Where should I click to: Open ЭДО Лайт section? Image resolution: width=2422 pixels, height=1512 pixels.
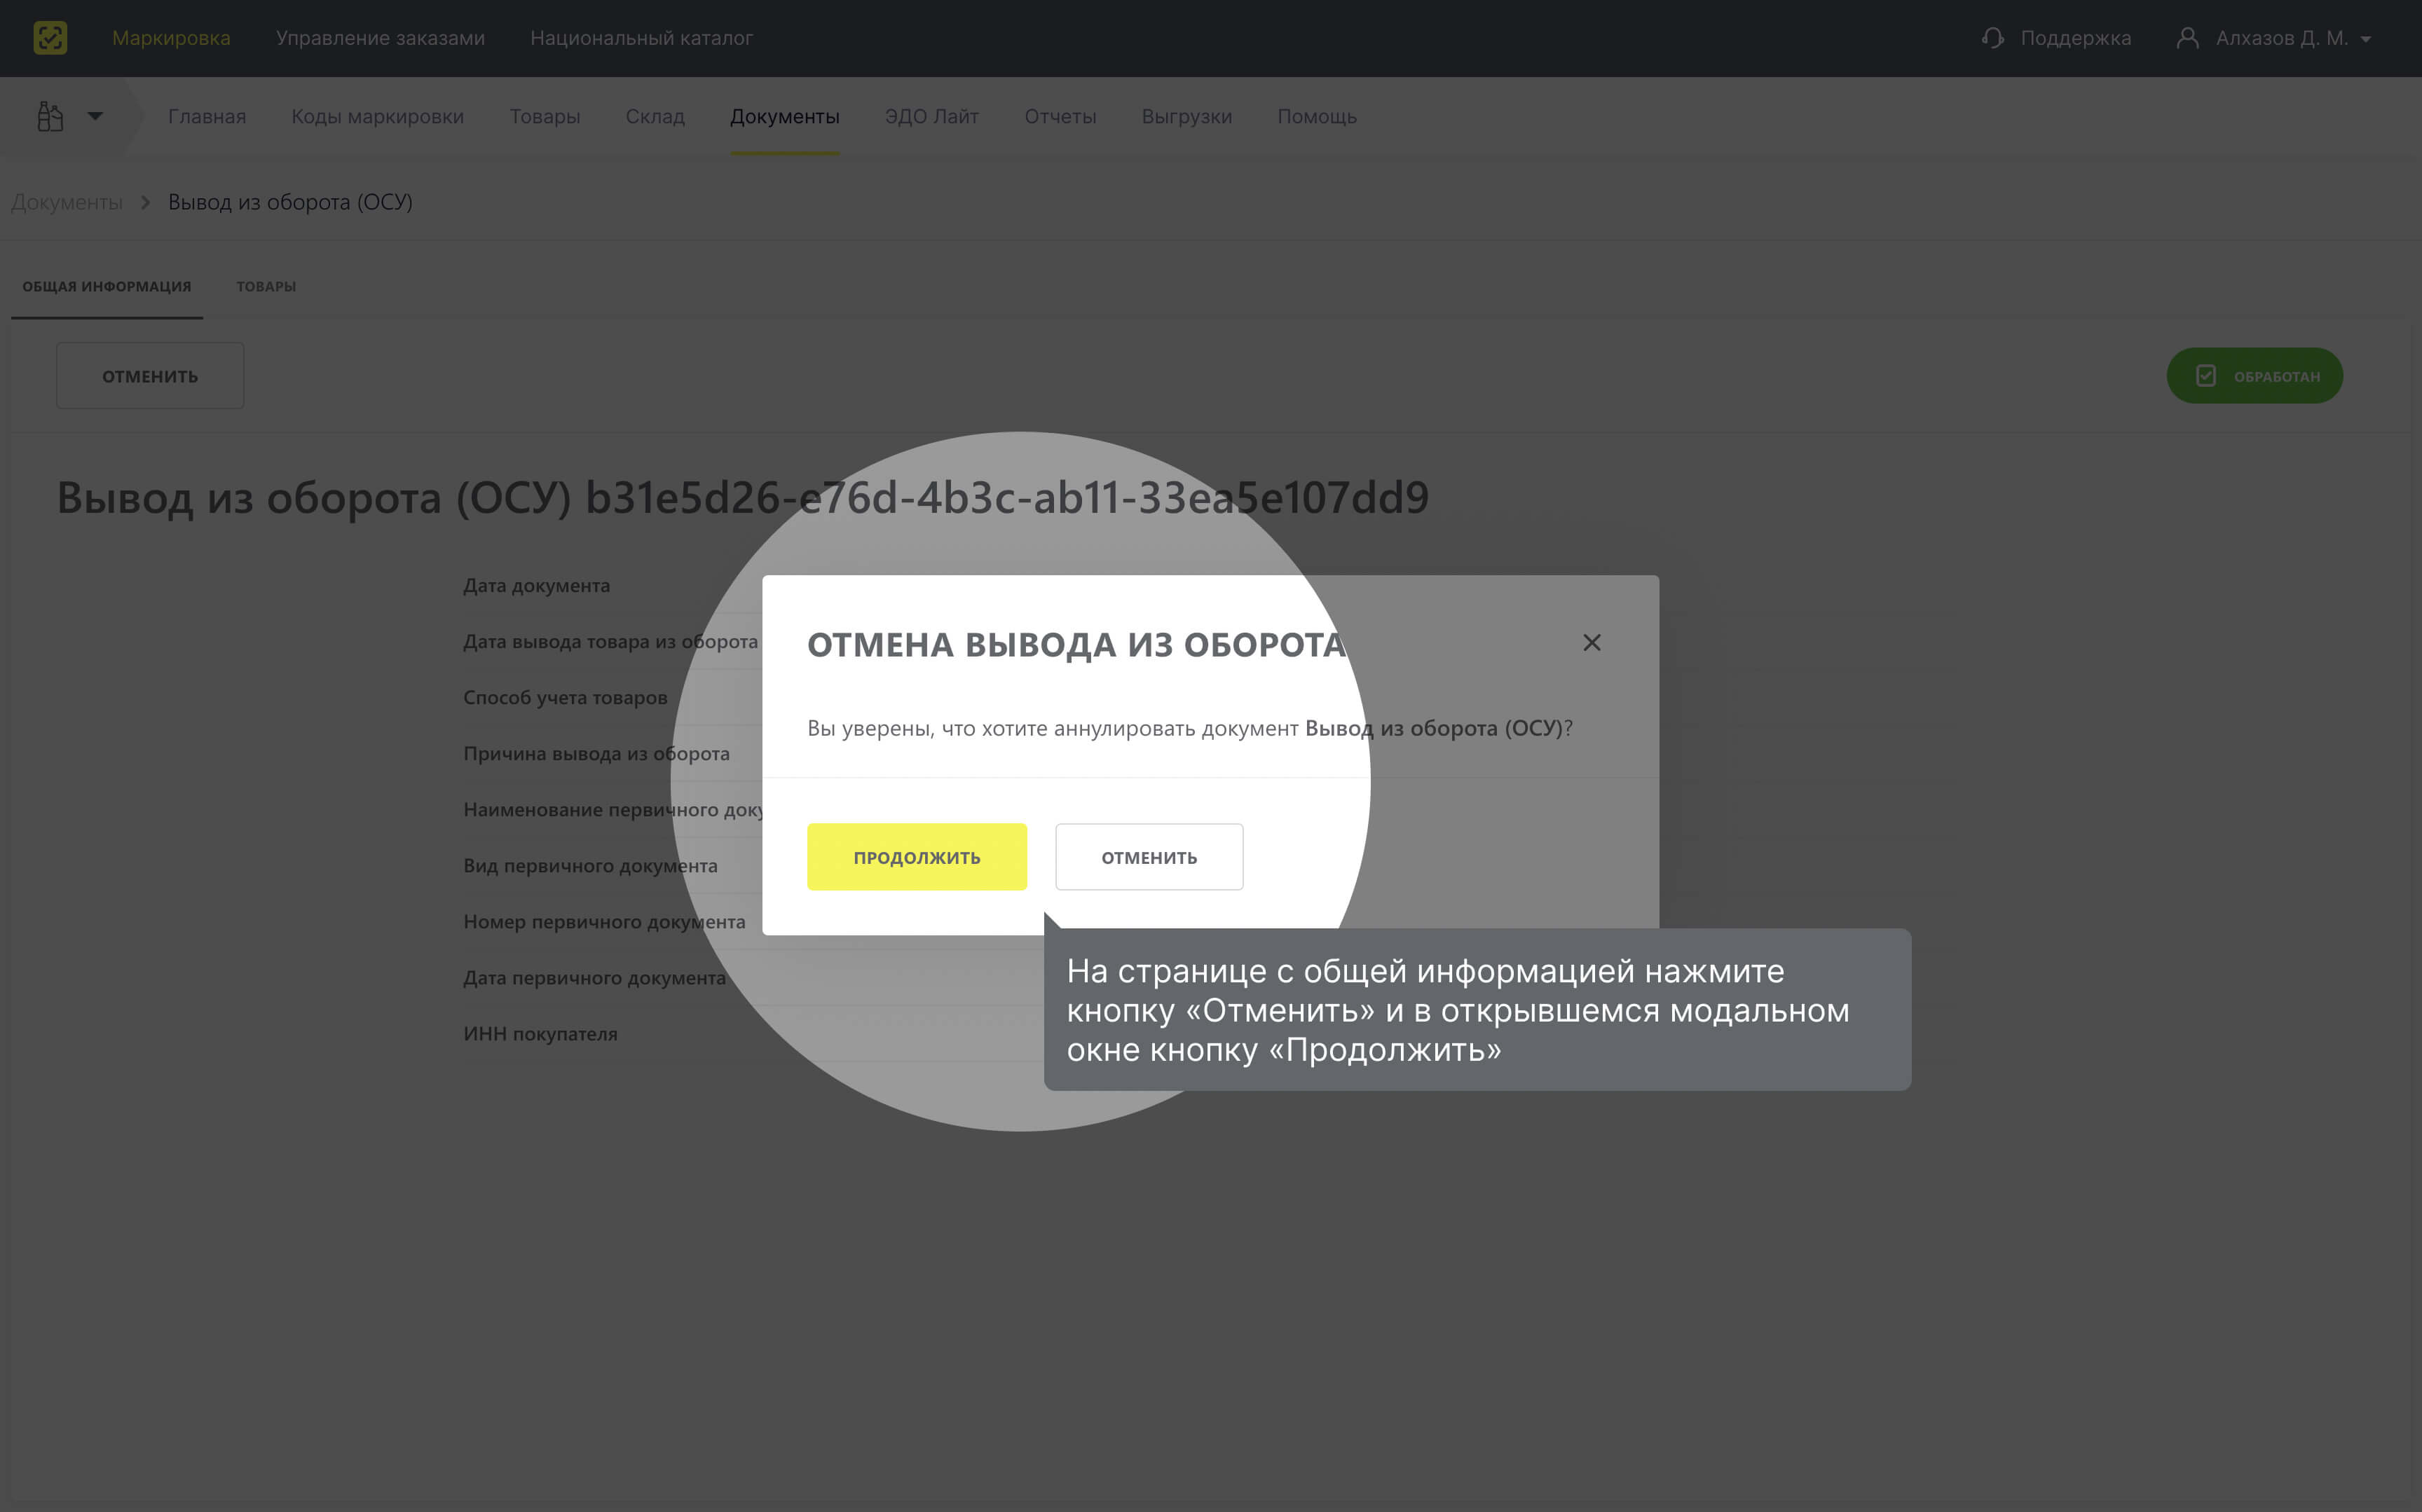click(x=931, y=116)
